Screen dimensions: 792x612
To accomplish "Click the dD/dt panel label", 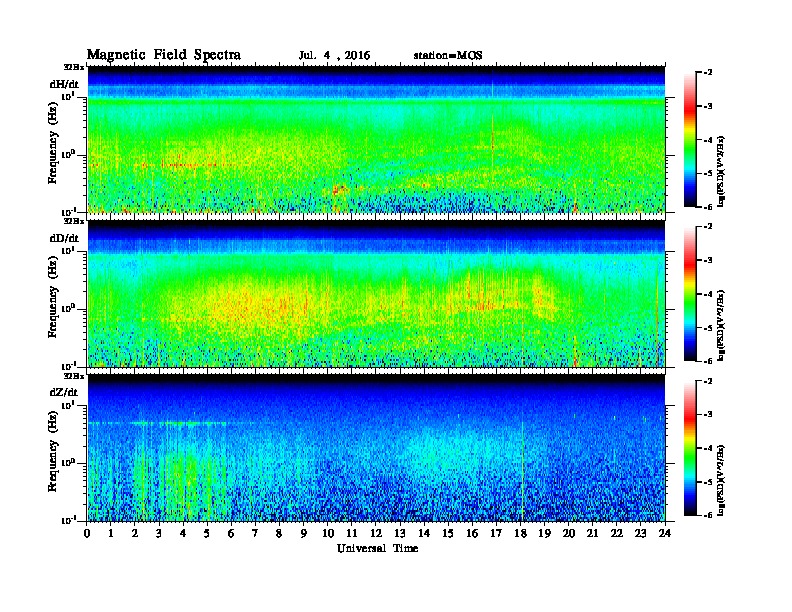I will coord(64,238).
